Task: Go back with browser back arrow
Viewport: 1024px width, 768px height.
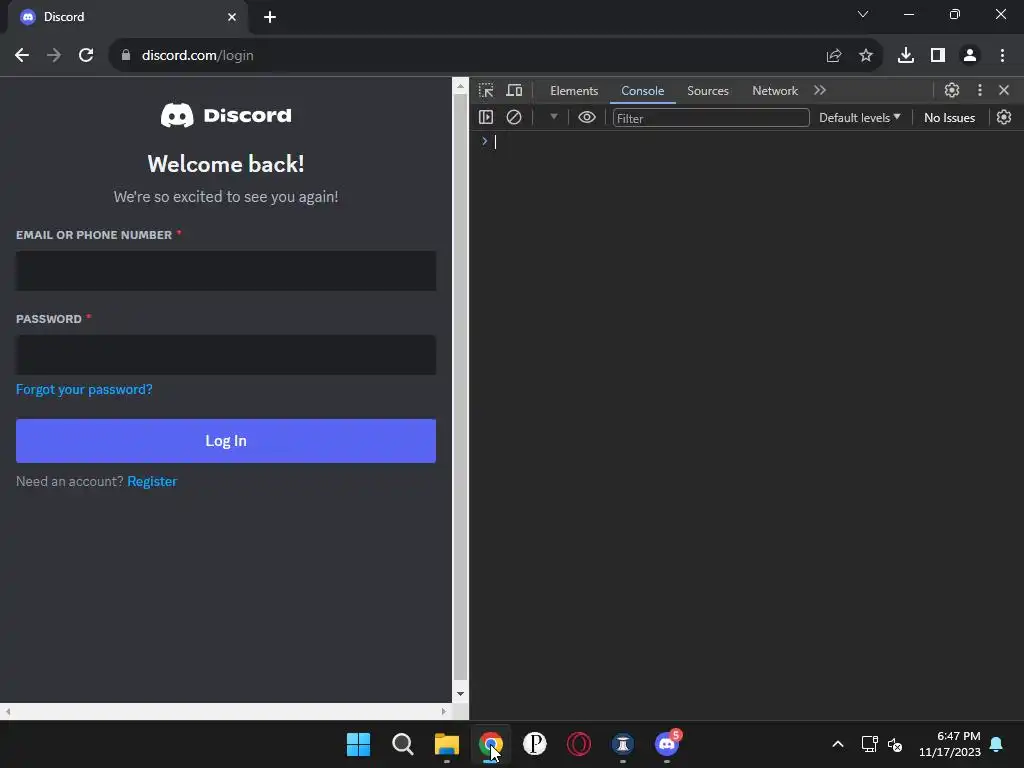Action: click(x=22, y=56)
